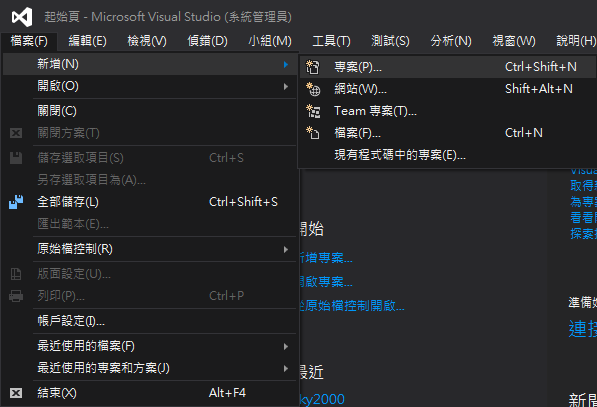Open the 檢視(V) menu
Screen dimensions: 597x407
click(147, 41)
